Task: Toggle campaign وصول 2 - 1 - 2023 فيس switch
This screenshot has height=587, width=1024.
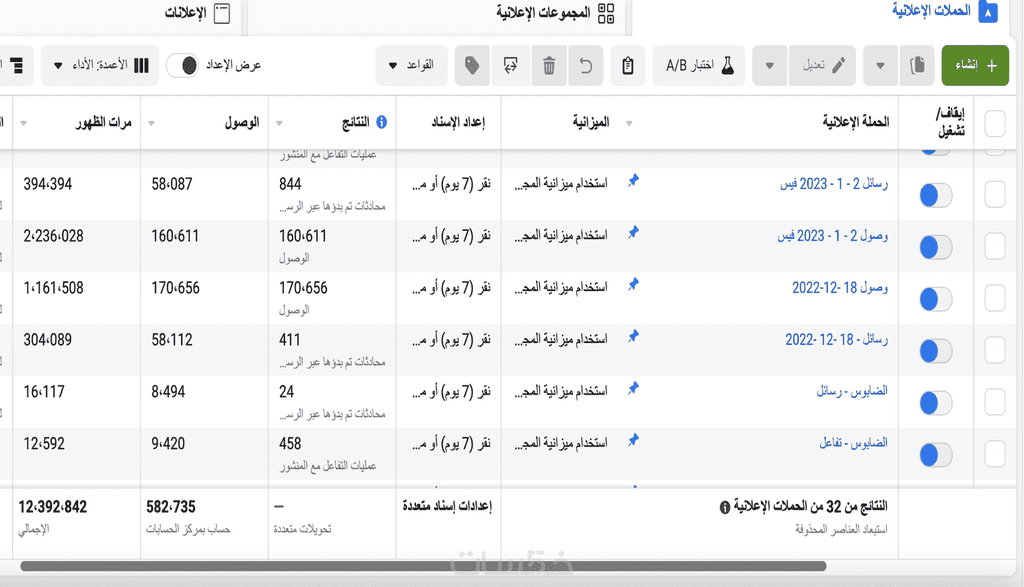Action: (936, 247)
